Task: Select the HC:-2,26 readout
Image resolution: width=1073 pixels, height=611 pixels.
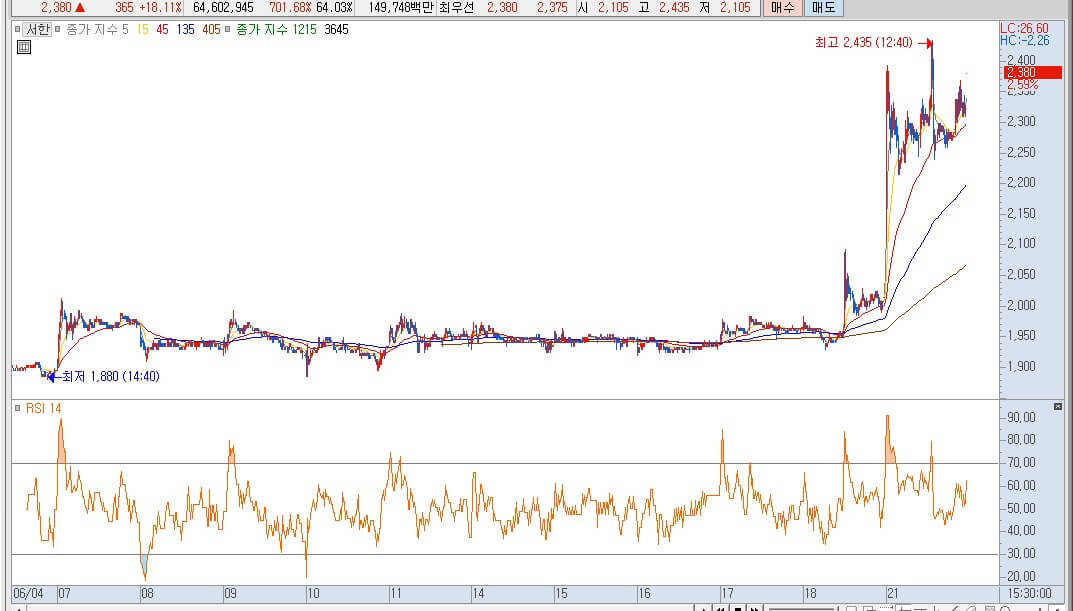Action: (1024, 40)
